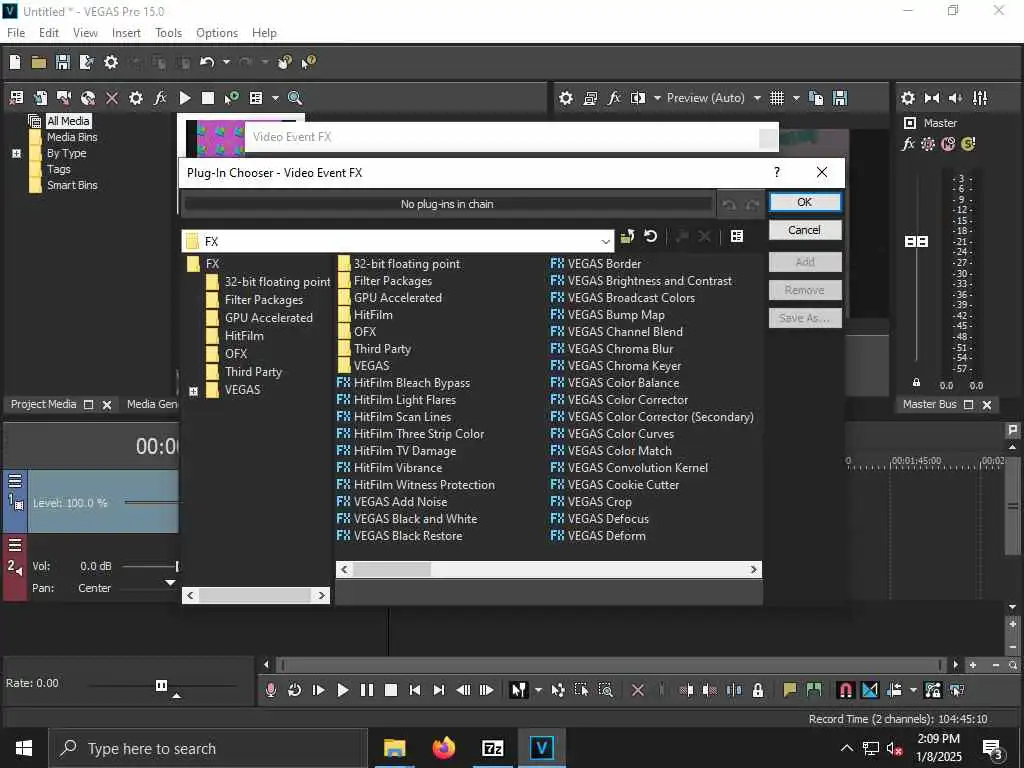Click Video Output FX icon in preview toolbar
Screen dimensions: 1024x768
coord(614,98)
